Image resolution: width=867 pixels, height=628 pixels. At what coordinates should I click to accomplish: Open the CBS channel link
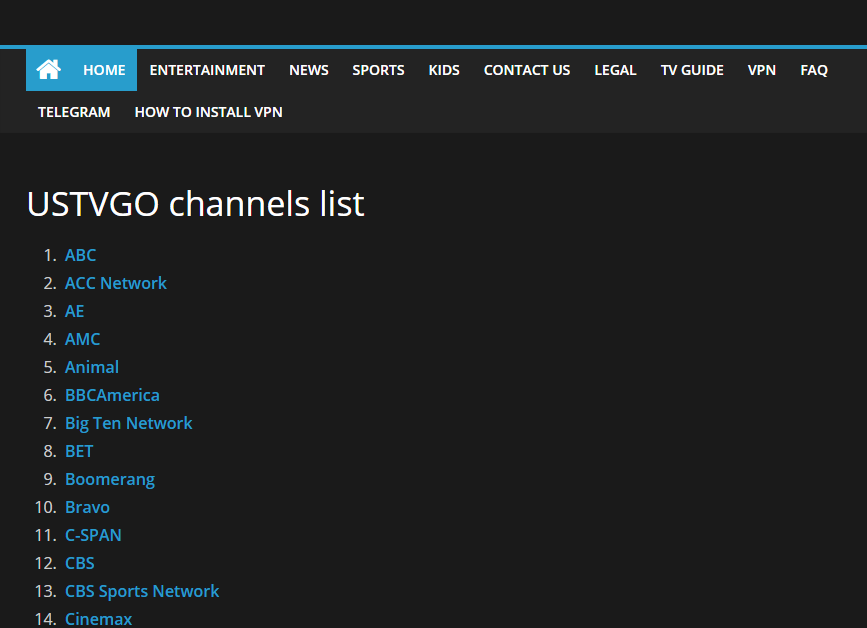pyautogui.click(x=80, y=563)
